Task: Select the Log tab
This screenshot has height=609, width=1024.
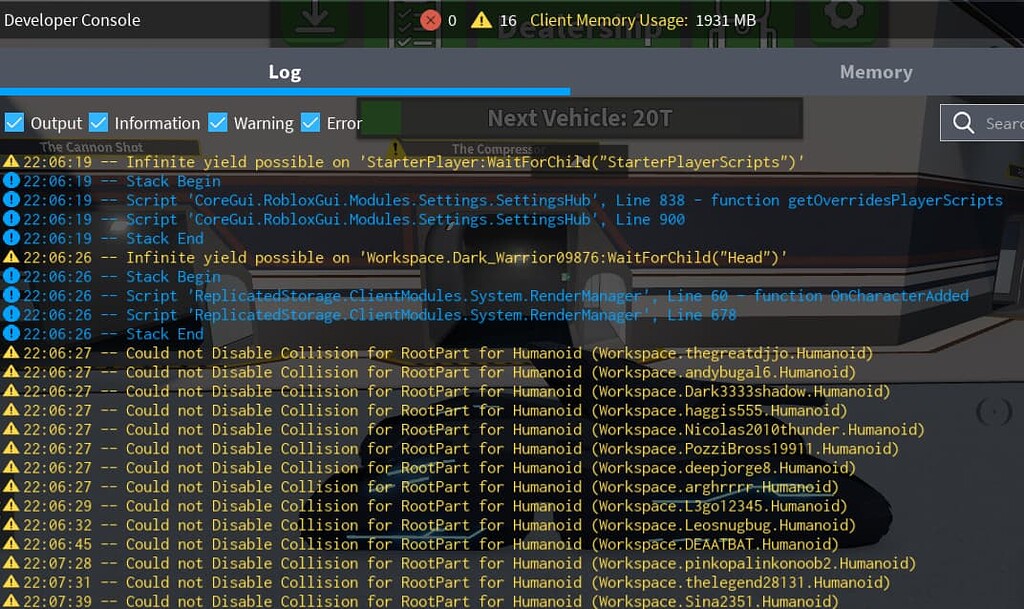Action: coord(285,71)
